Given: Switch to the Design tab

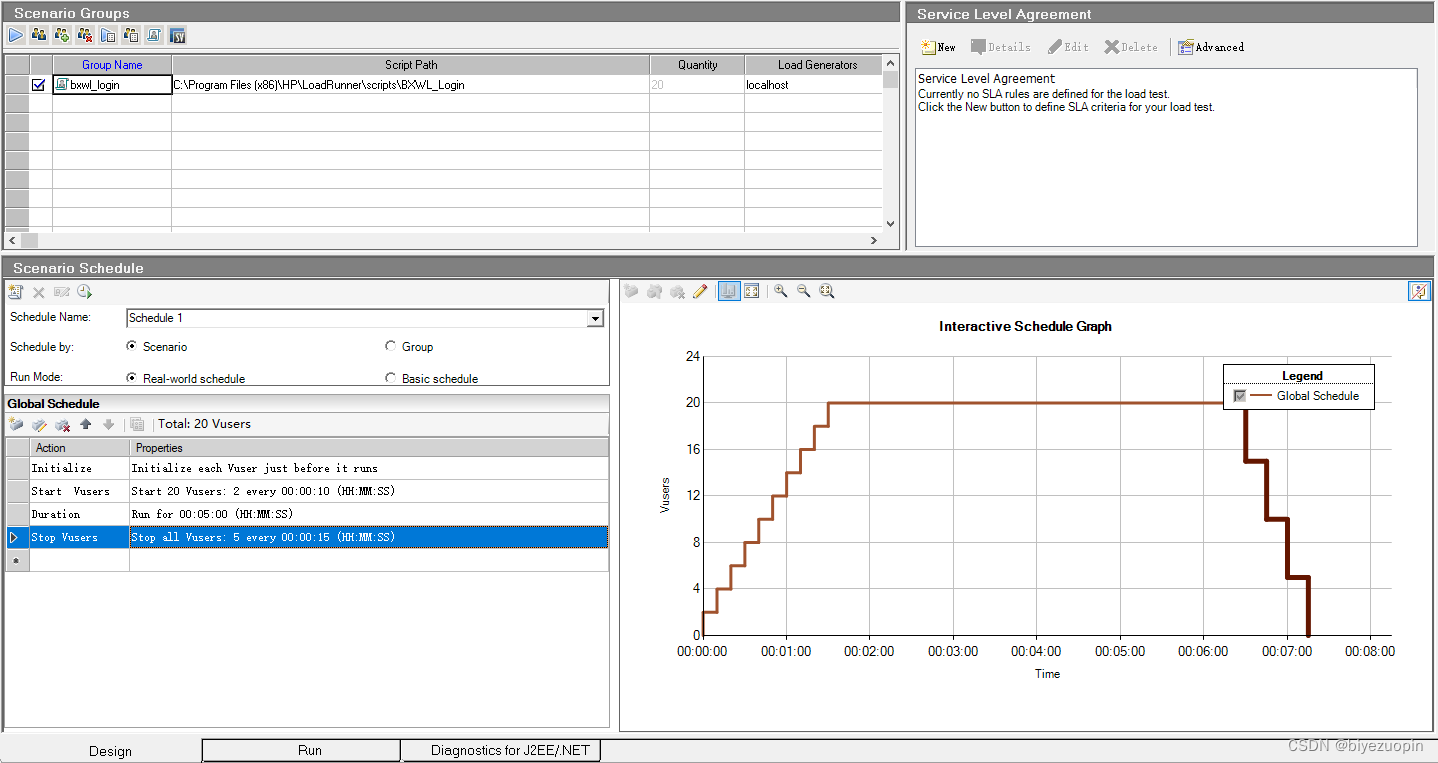Looking at the screenshot, I should point(110,751).
